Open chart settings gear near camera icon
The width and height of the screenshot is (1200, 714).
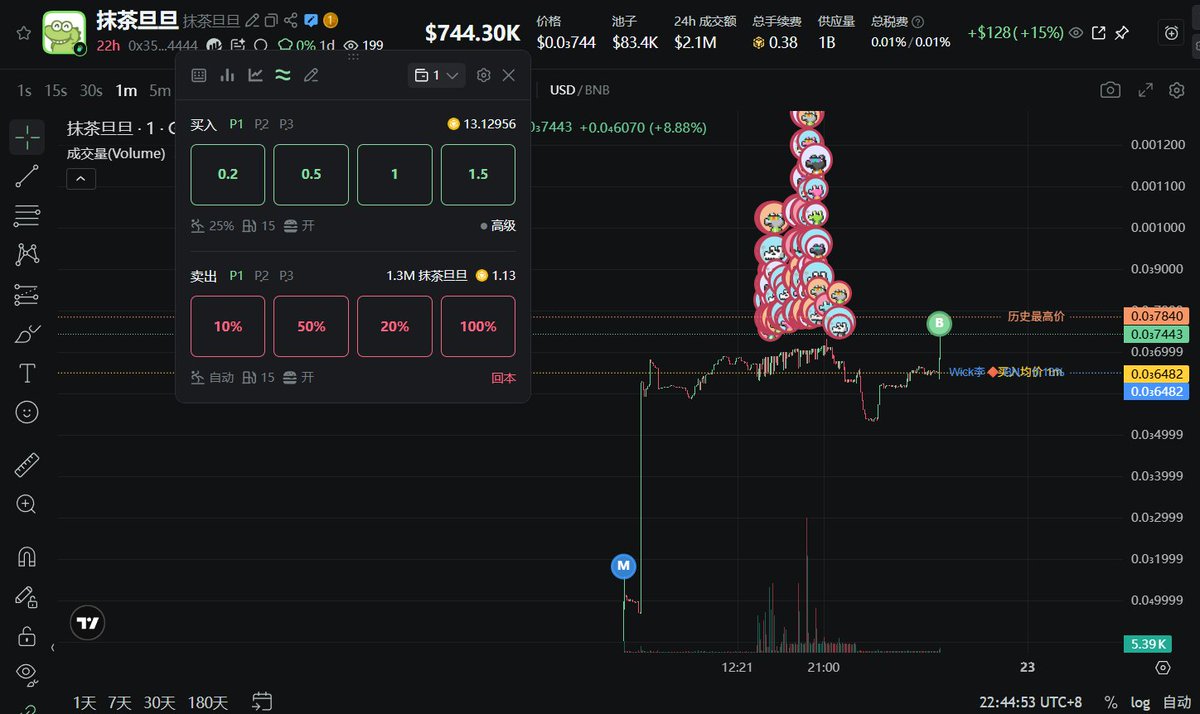coord(1175,89)
